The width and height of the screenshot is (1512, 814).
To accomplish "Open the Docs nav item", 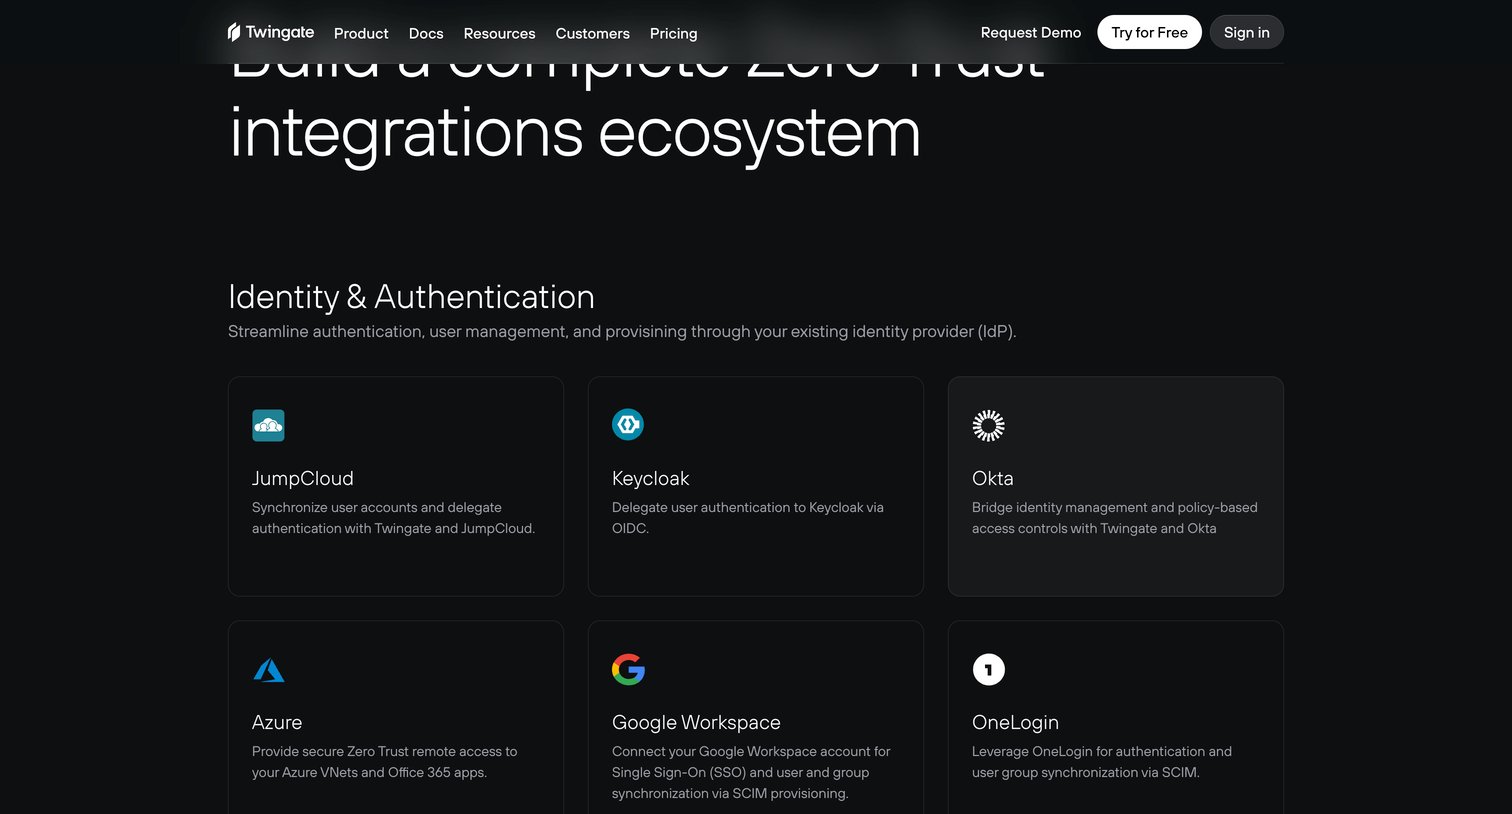I will (x=426, y=33).
